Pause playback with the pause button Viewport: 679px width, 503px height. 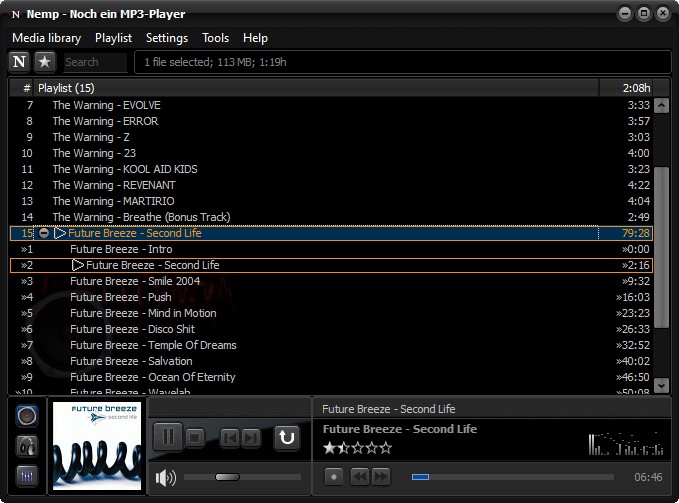click(167, 437)
